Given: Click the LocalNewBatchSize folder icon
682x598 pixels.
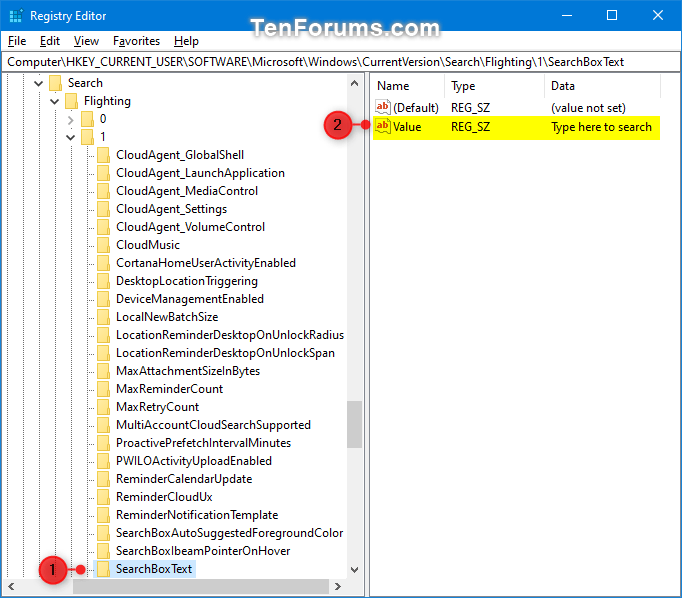Looking at the screenshot, I should pyautogui.click(x=104, y=317).
